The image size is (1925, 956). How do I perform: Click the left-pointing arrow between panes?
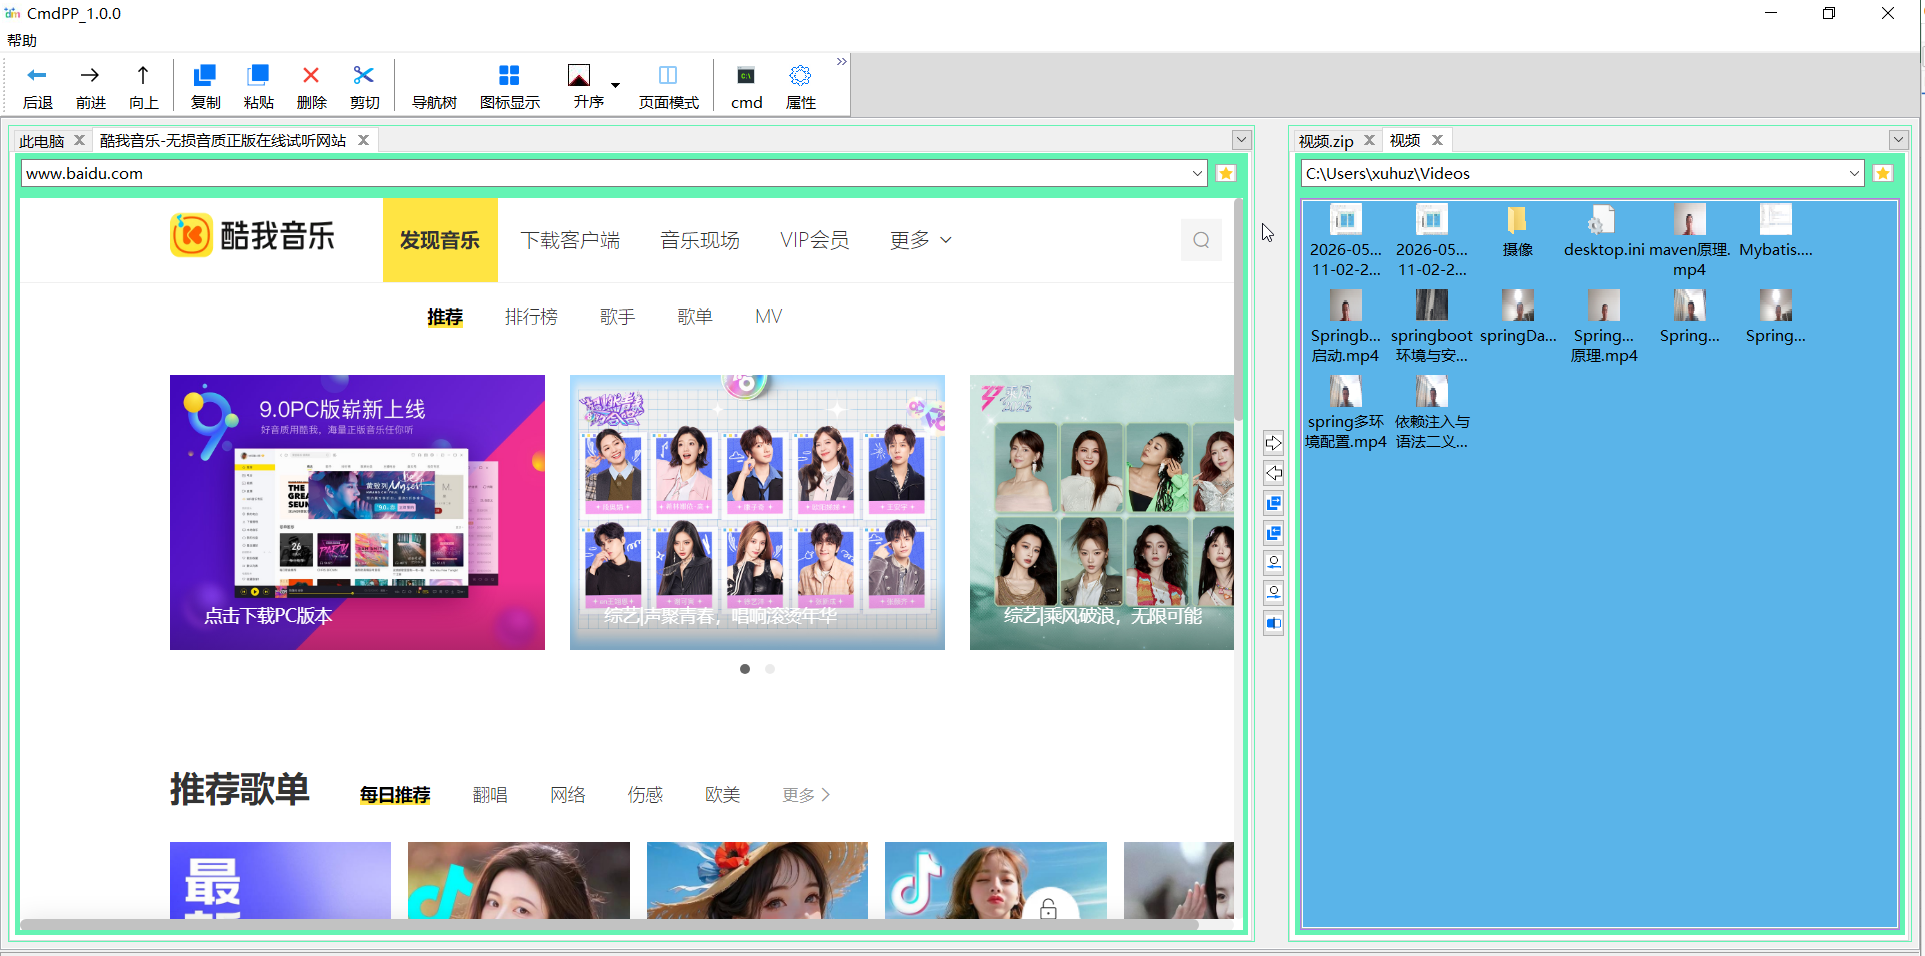(1273, 473)
